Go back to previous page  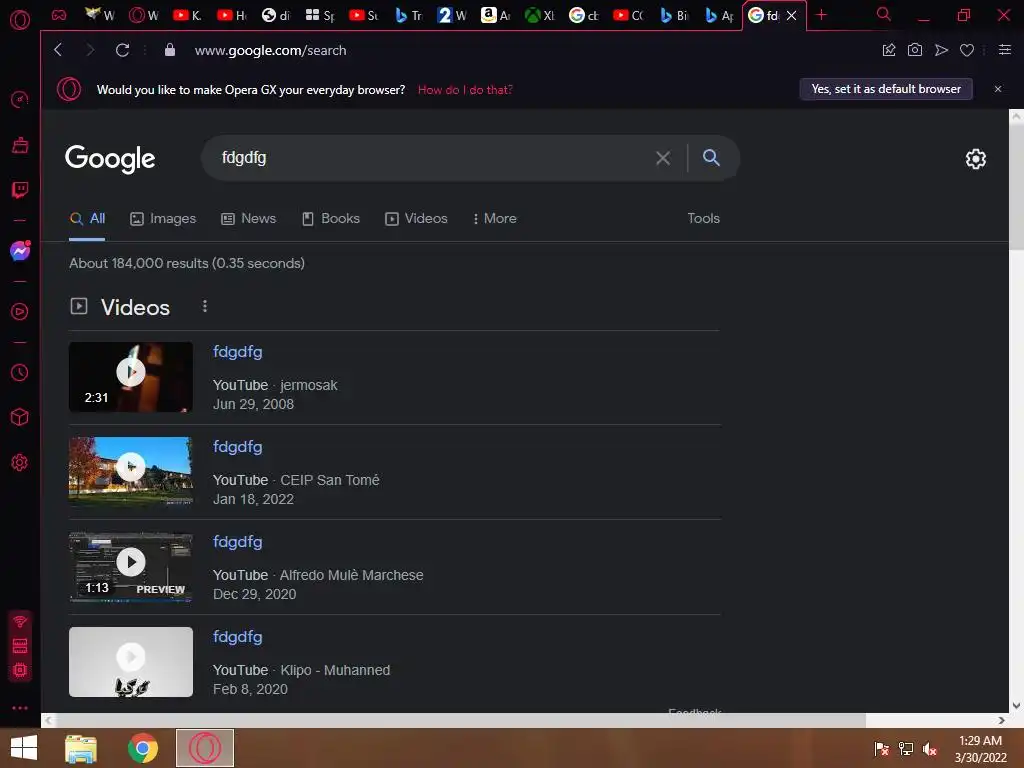tap(58, 50)
